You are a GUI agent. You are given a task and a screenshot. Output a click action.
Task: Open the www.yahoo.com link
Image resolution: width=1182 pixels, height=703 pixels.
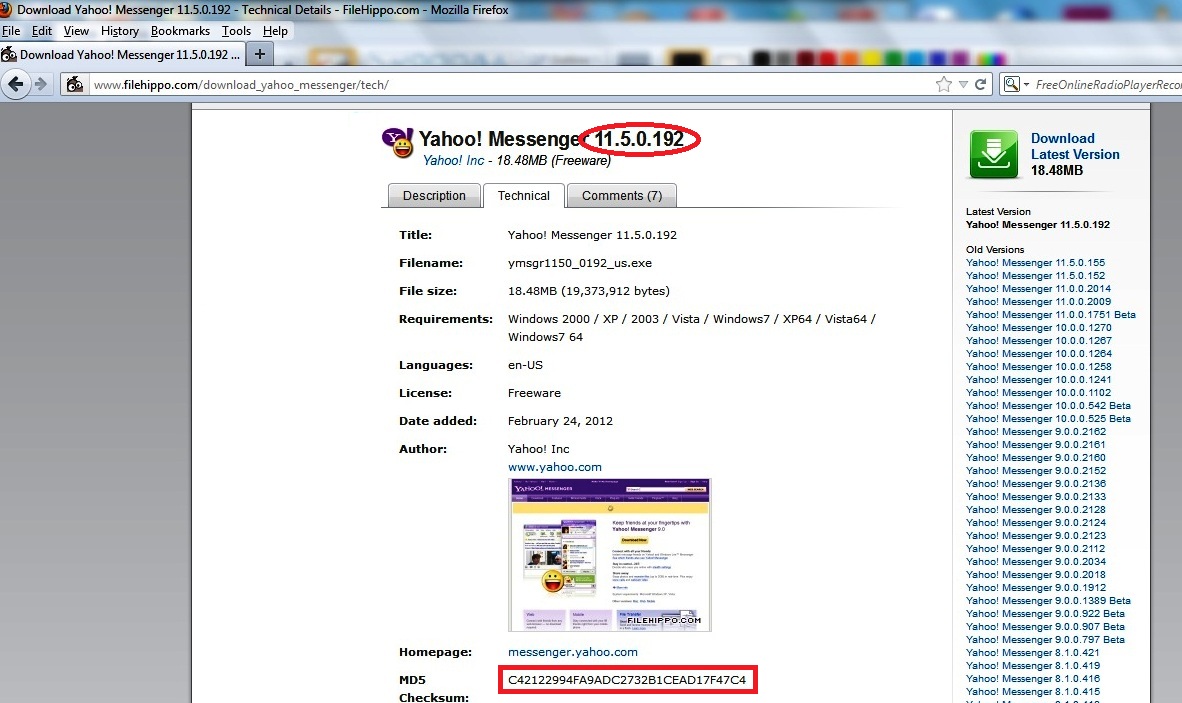coord(555,467)
